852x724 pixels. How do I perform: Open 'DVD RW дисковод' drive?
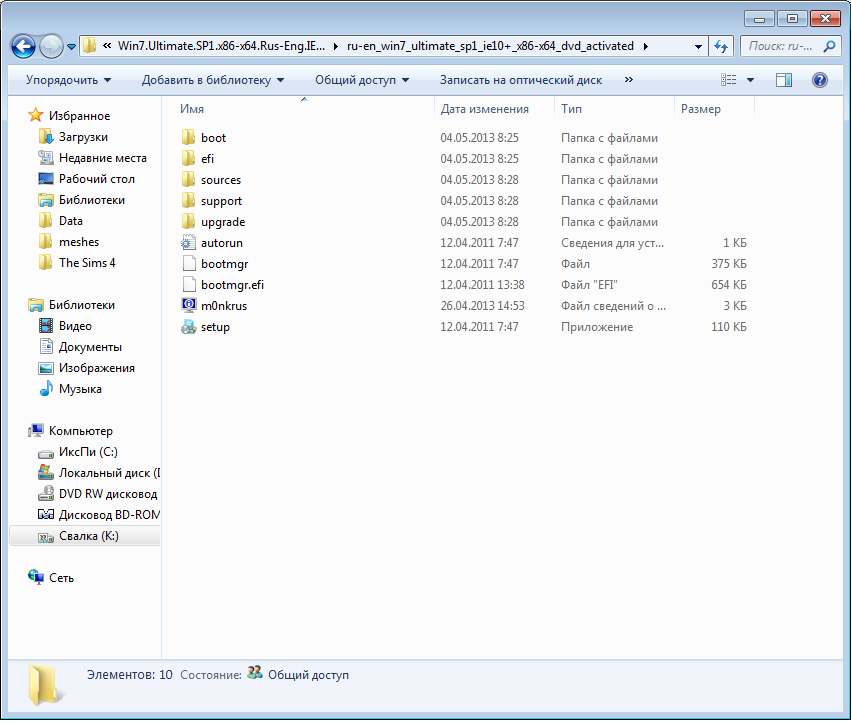pos(108,494)
